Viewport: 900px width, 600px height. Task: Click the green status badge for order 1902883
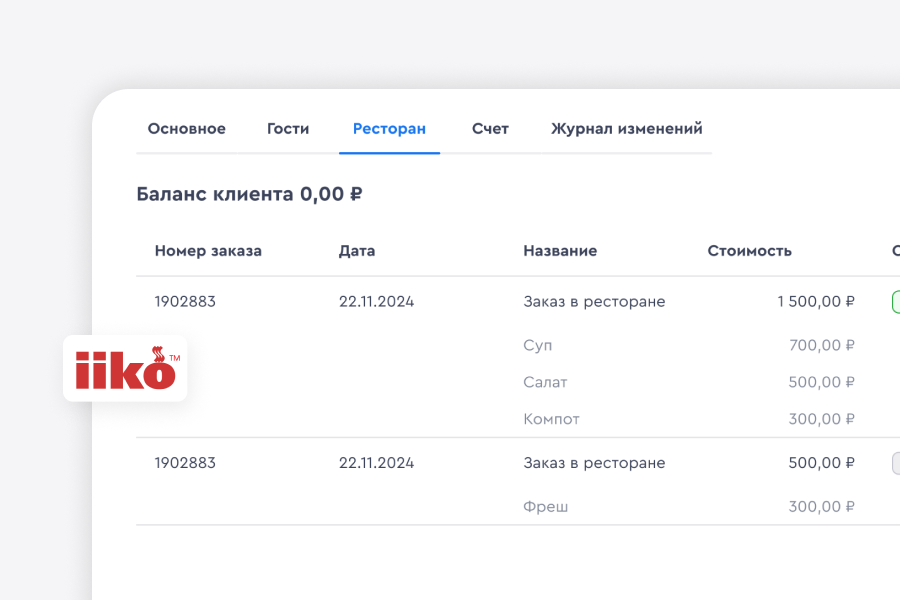[895, 300]
